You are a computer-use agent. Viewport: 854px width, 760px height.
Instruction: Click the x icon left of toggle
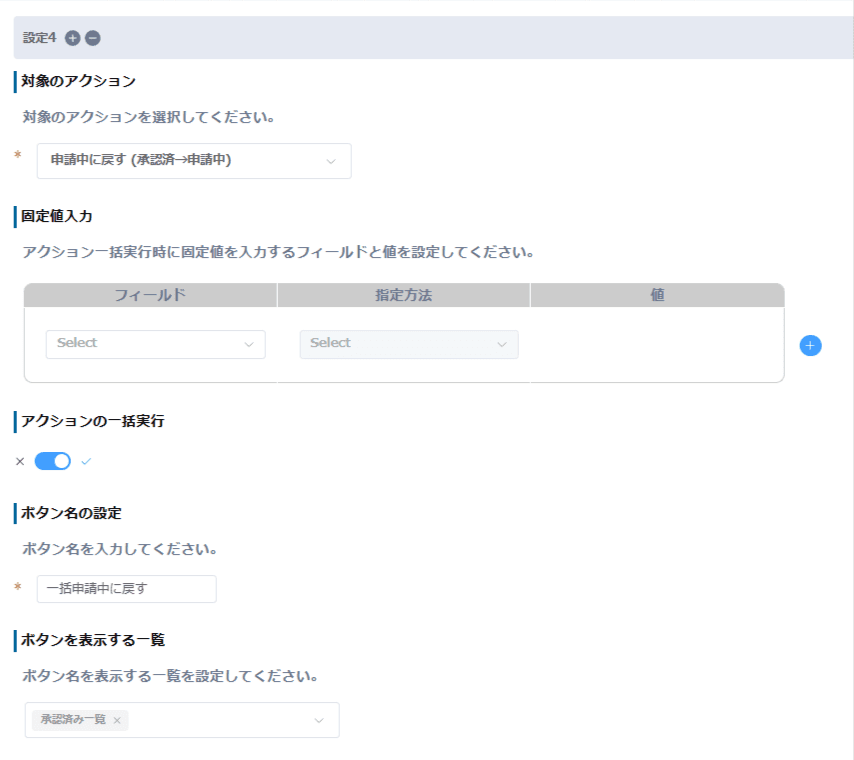click(20, 461)
